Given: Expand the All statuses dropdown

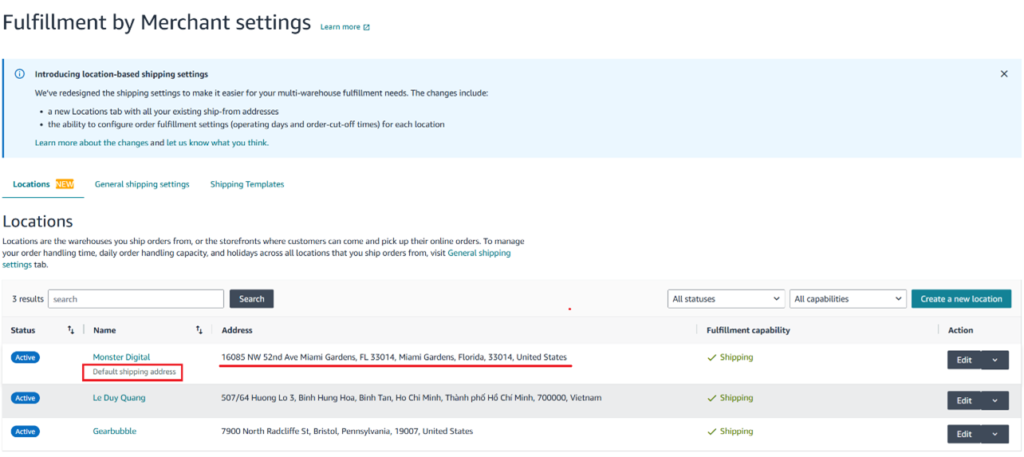Looking at the screenshot, I should pos(725,298).
